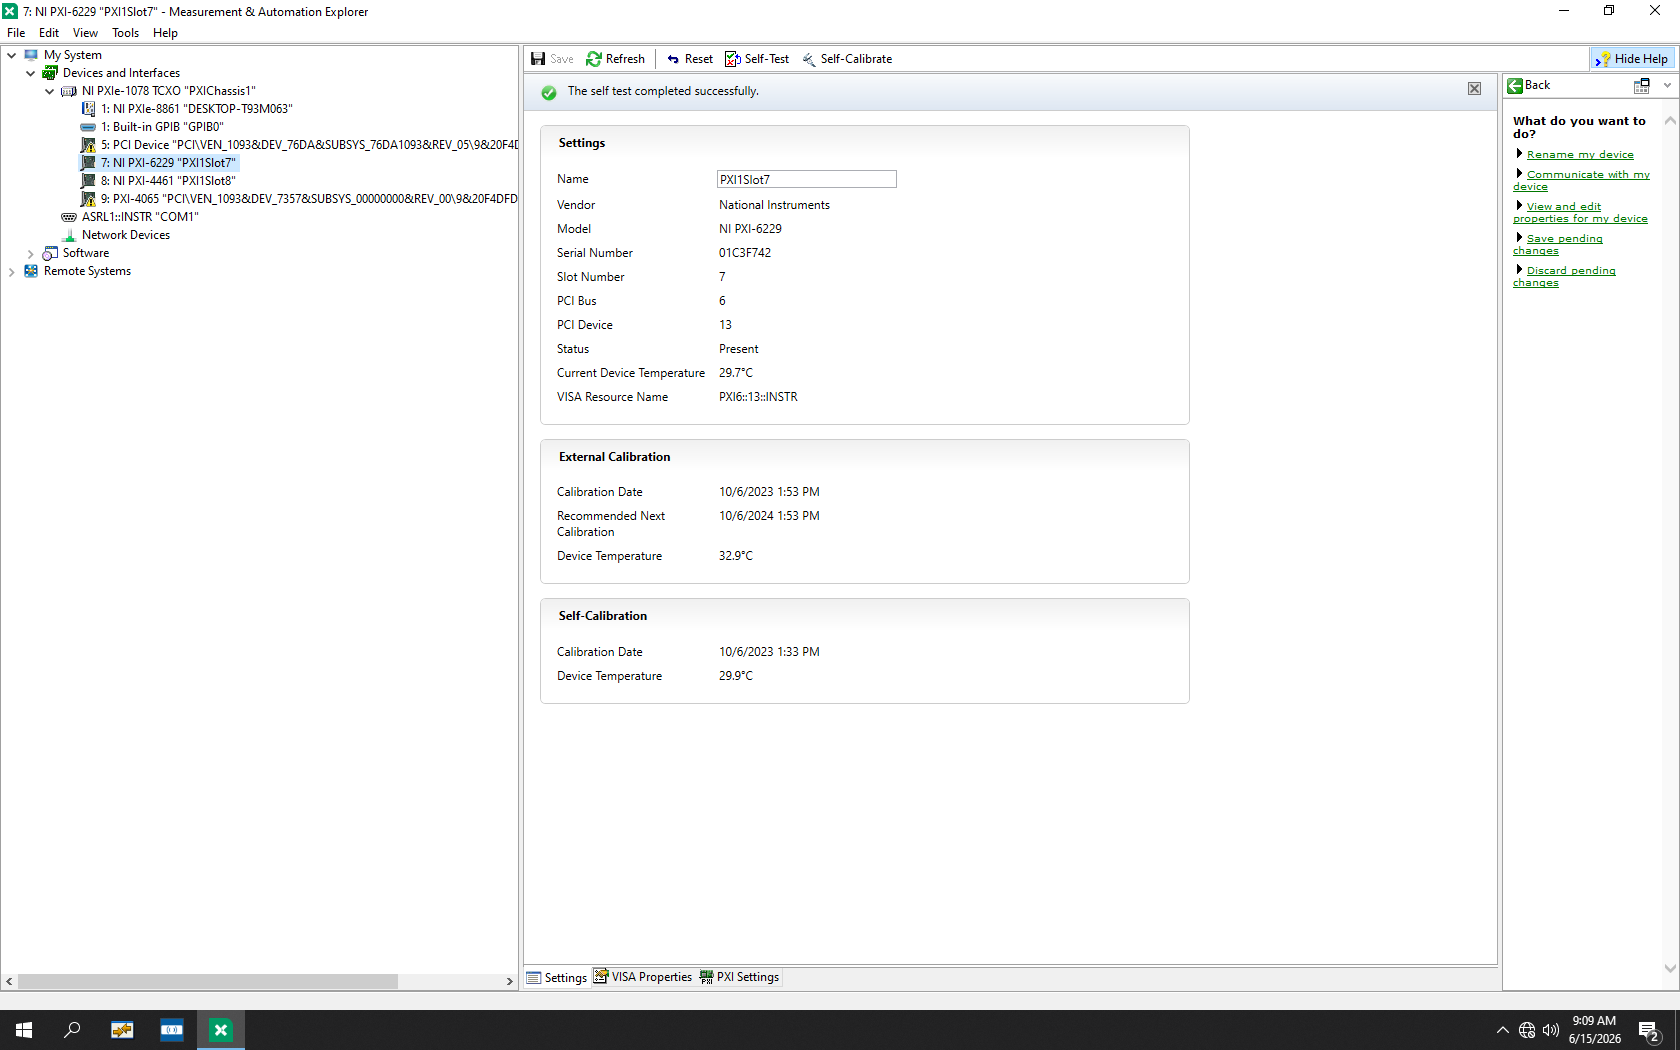Click the Devices and Interfaces icon
The width and height of the screenshot is (1680, 1050).
(x=50, y=73)
